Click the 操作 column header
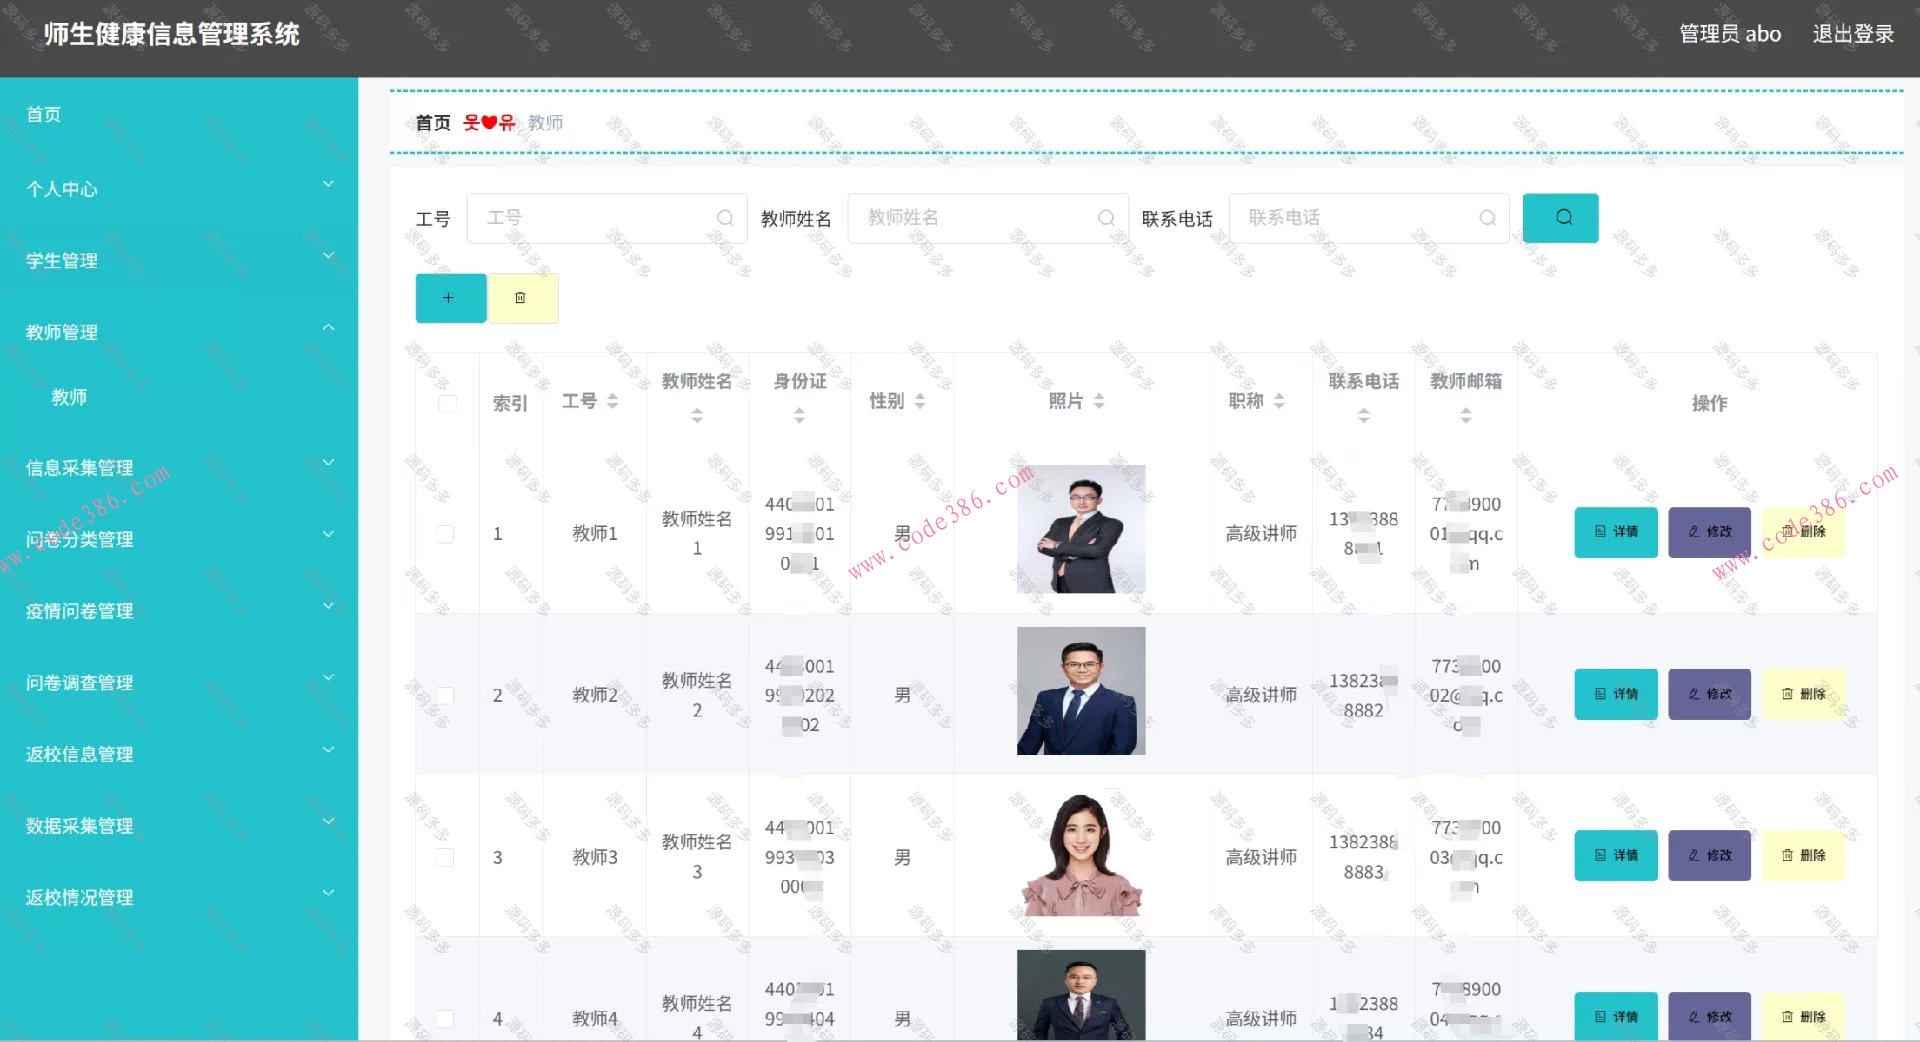Image resolution: width=1920 pixels, height=1042 pixels. click(x=1709, y=403)
